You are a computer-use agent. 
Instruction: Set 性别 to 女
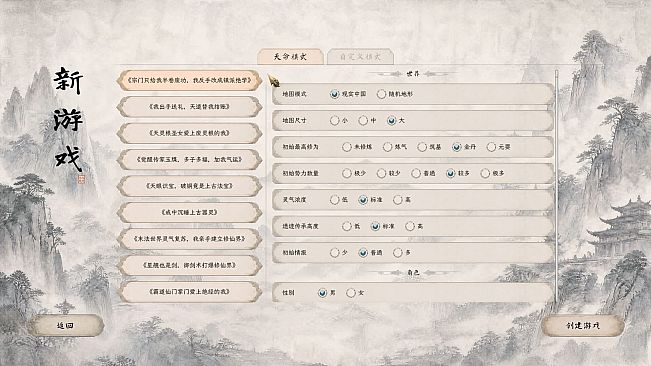[x=351, y=293]
